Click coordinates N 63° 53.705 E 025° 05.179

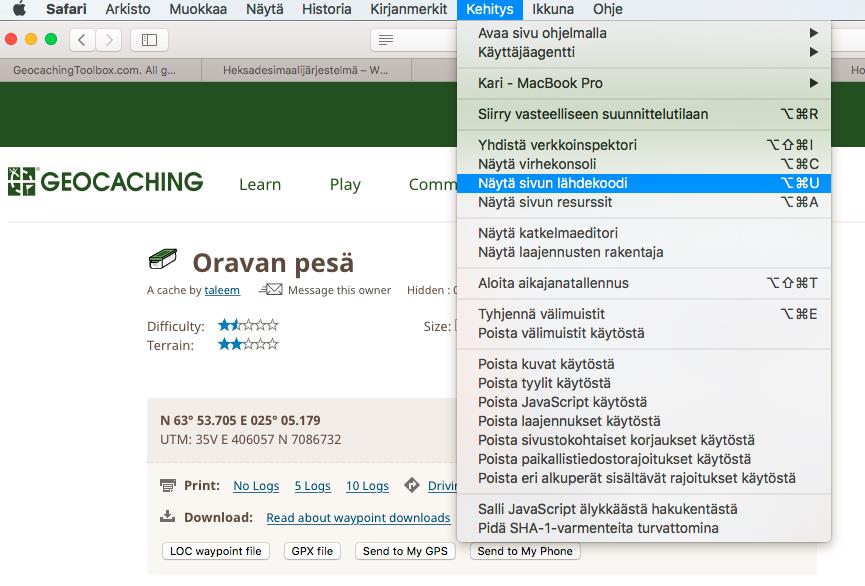[x=240, y=420]
